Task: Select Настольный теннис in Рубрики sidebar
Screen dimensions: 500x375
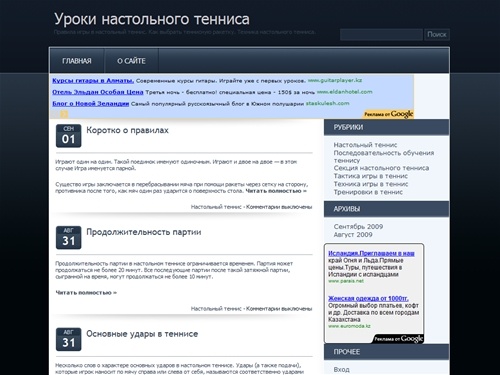Action: [x=365, y=145]
